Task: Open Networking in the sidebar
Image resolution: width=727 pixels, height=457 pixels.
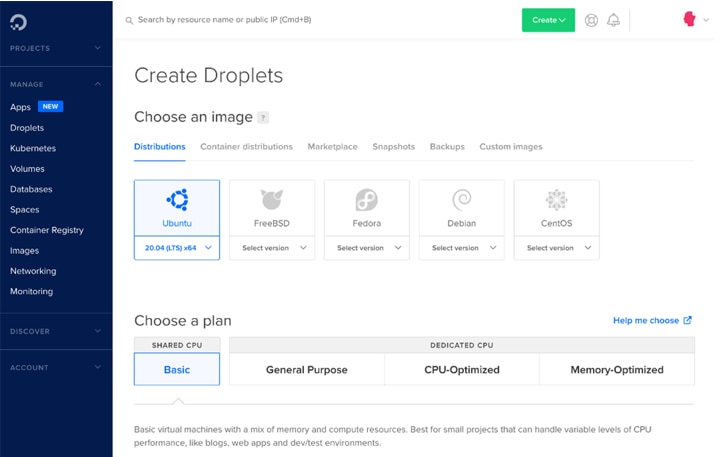Action: click(x=33, y=271)
